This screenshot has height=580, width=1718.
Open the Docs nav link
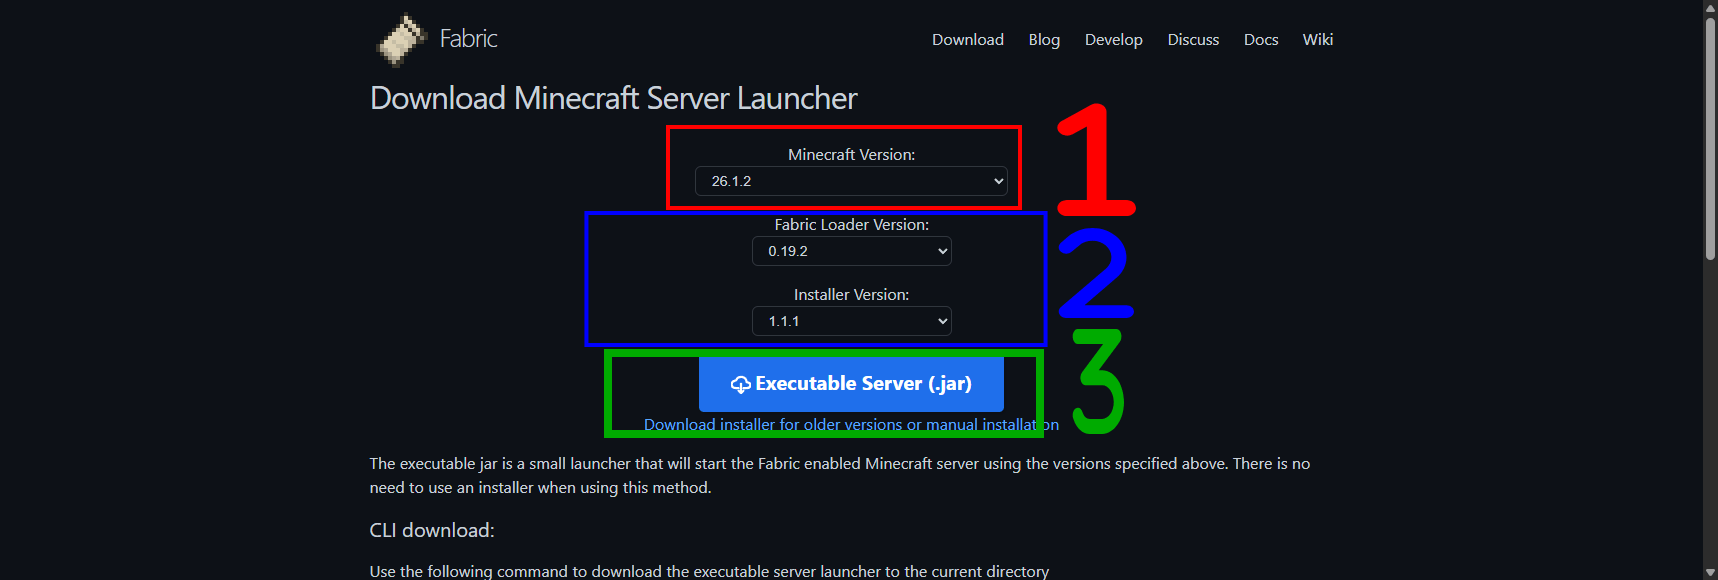(x=1261, y=40)
